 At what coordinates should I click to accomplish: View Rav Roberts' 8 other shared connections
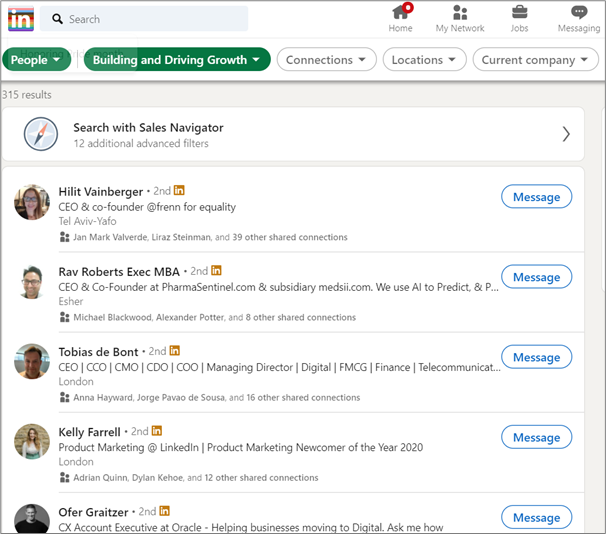click(x=214, y=317)
